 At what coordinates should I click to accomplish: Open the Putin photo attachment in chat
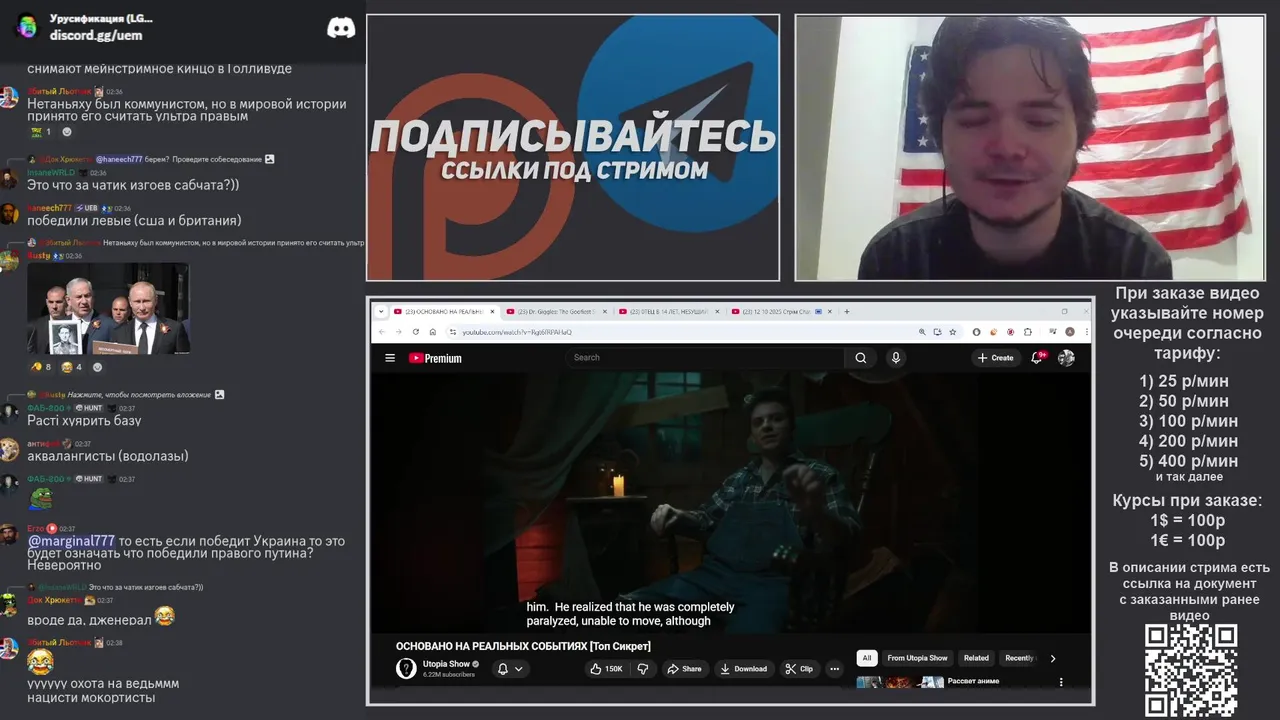(x=108, y=309)
